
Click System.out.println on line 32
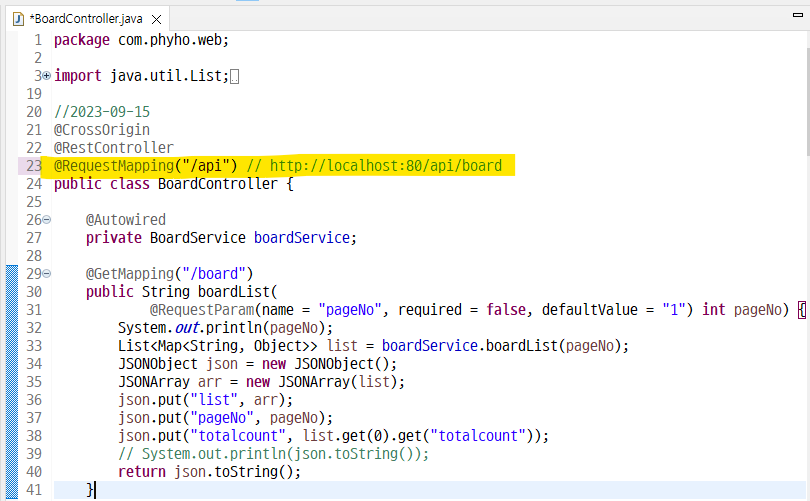tap(190, 328)
